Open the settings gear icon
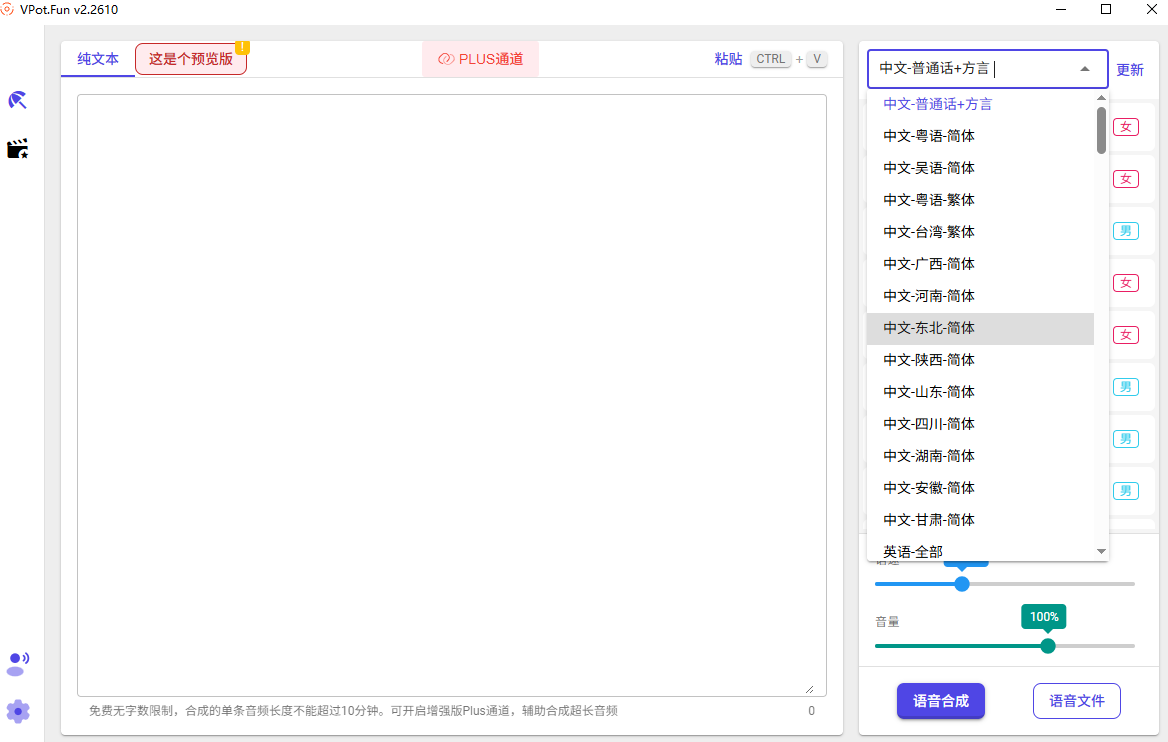1168x742 pixels. tap(18, 711)
